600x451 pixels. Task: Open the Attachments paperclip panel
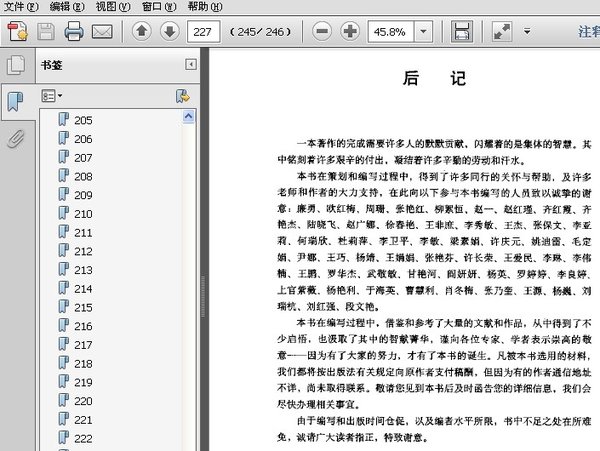pos(15,138)
